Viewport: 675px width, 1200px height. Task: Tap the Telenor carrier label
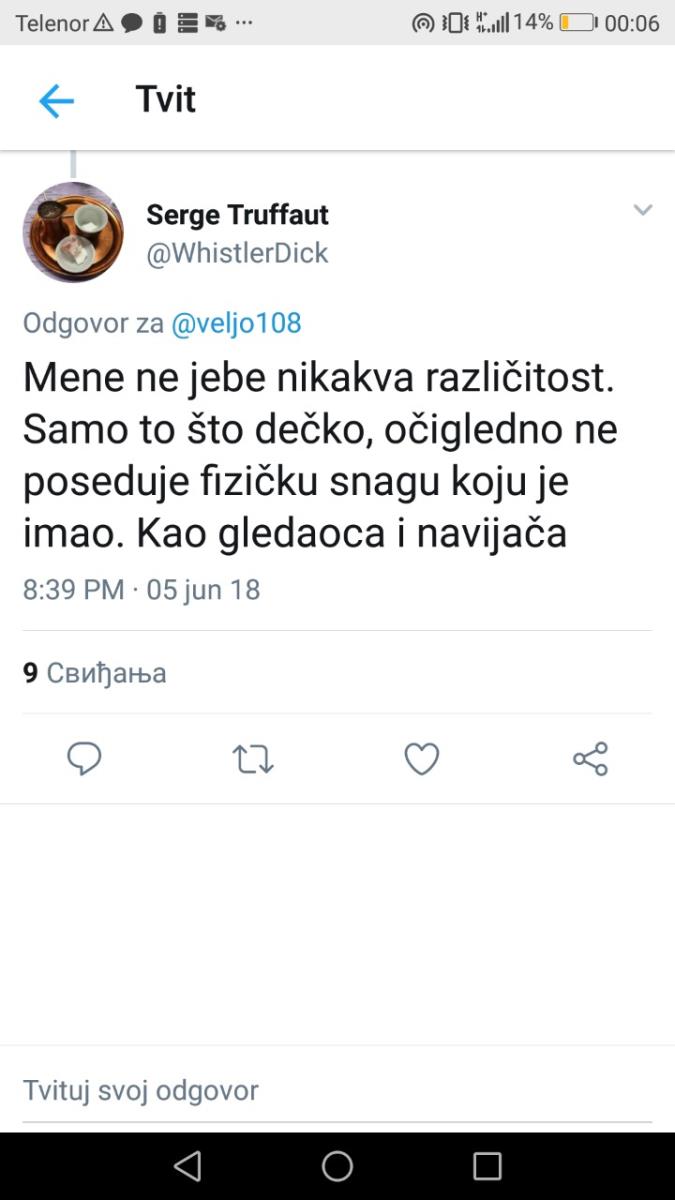tap(52, 23)
